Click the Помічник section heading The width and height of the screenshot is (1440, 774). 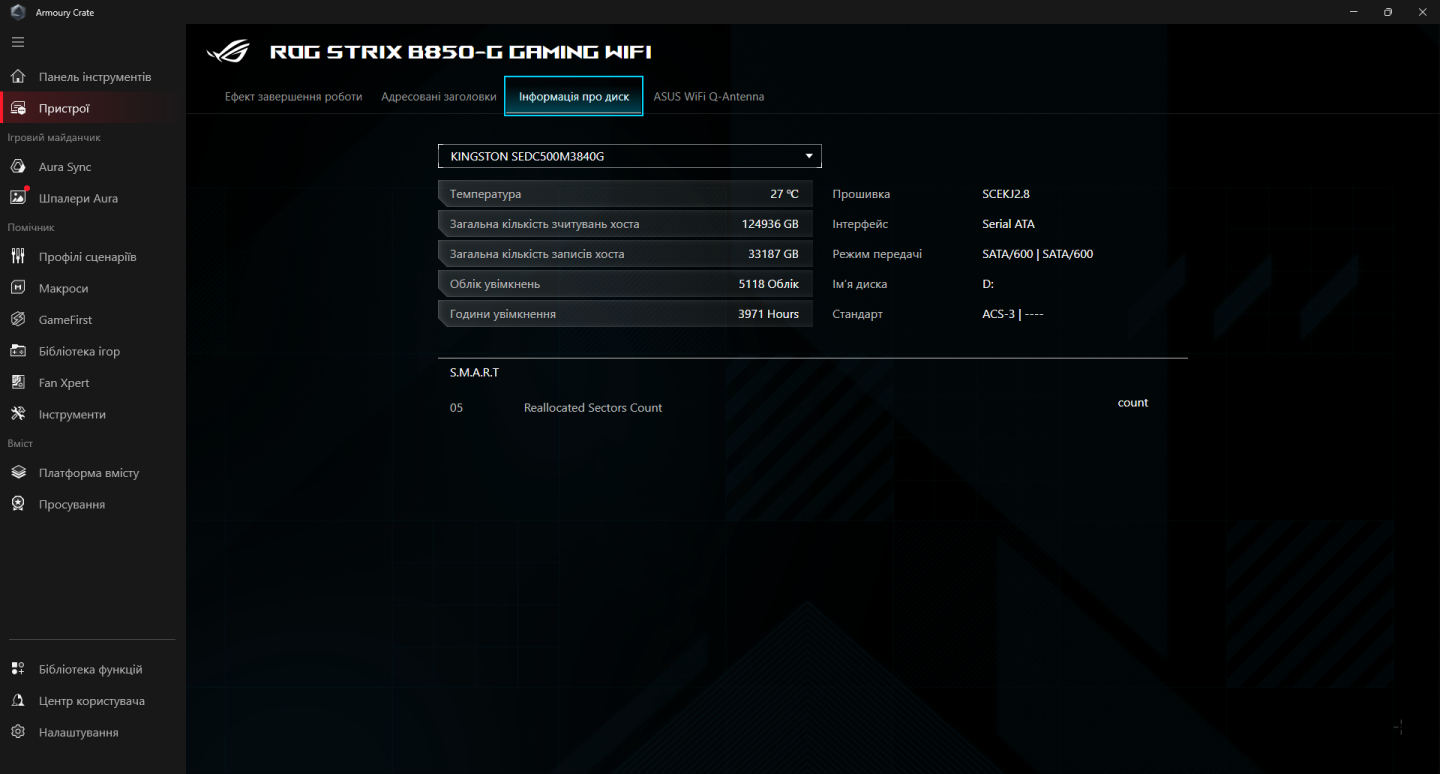31,228
